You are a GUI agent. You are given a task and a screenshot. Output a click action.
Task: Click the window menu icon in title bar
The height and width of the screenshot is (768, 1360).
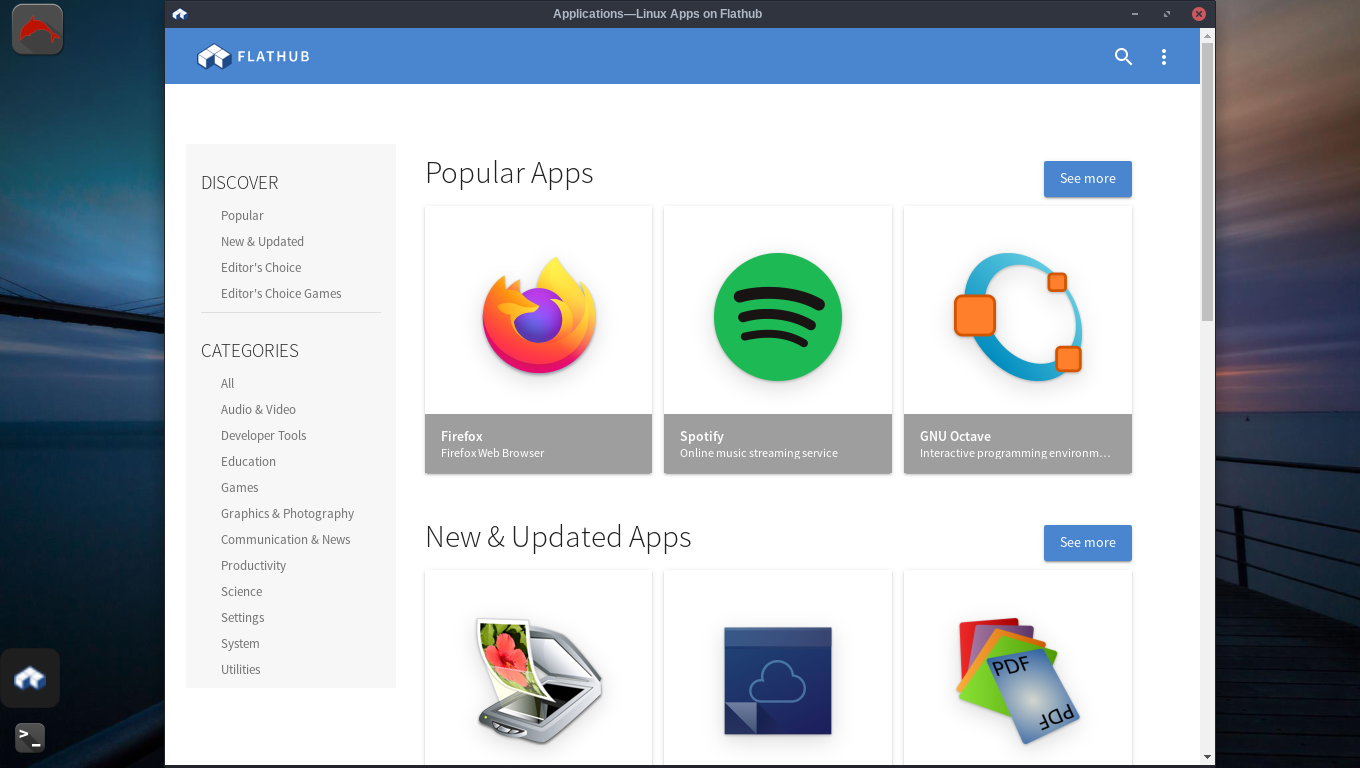tap(179, 14)
